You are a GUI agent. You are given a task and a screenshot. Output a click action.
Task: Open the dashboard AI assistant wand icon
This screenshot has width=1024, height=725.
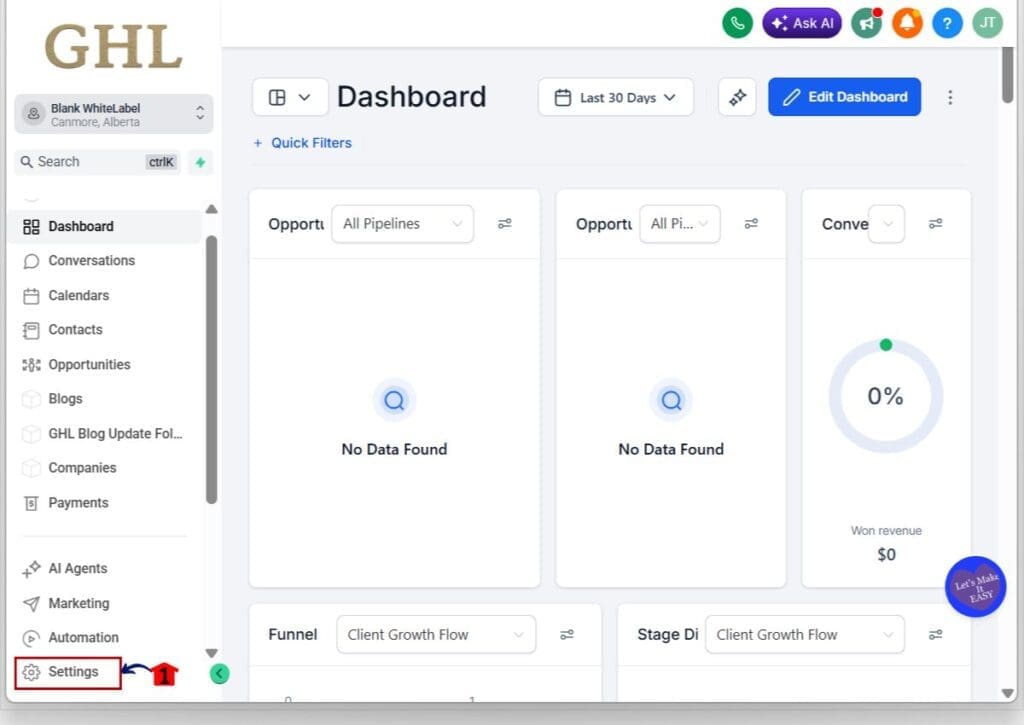(737, 97)
